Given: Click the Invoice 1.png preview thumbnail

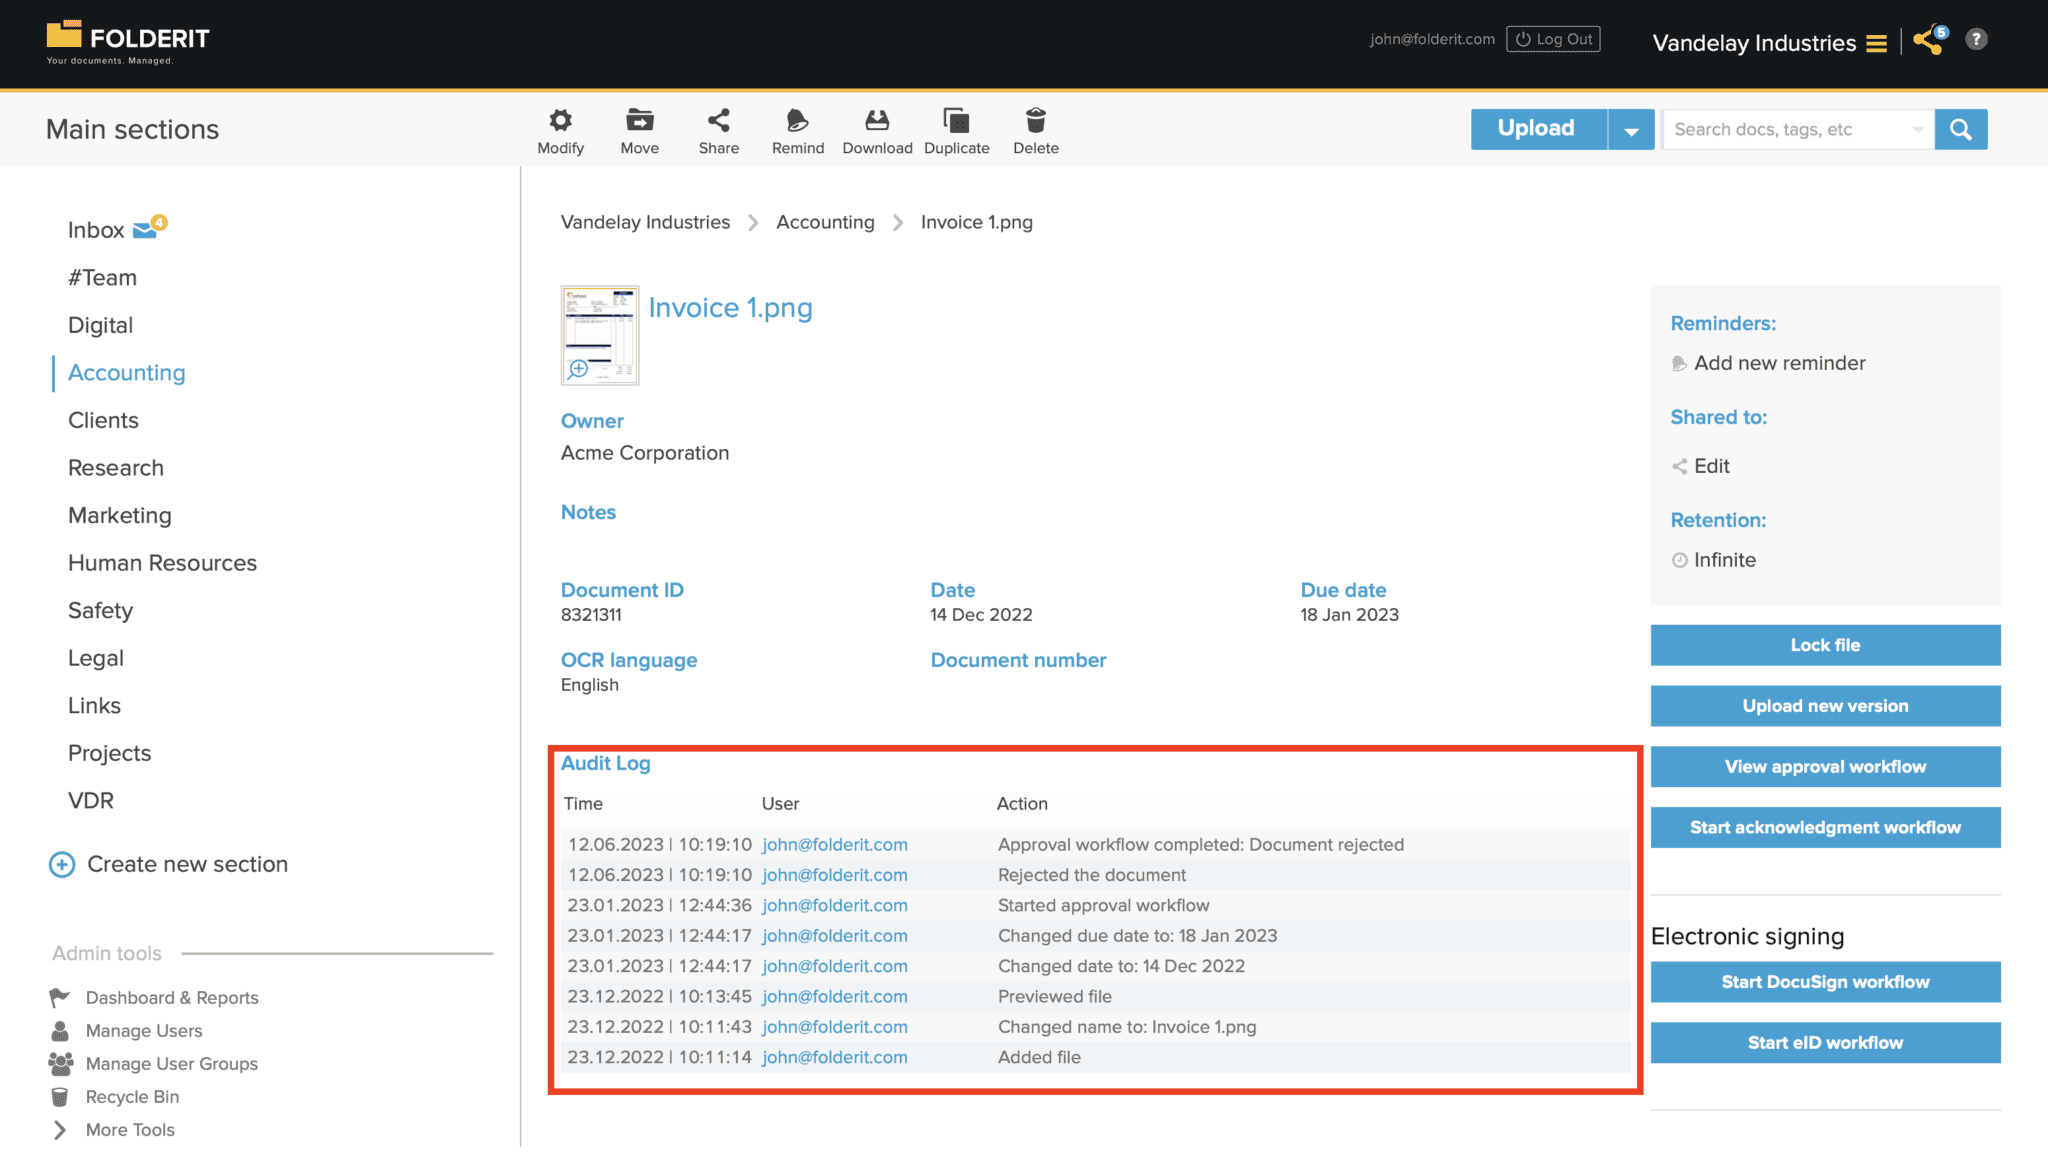Looking at the screenshot, I should coord(600,335).
